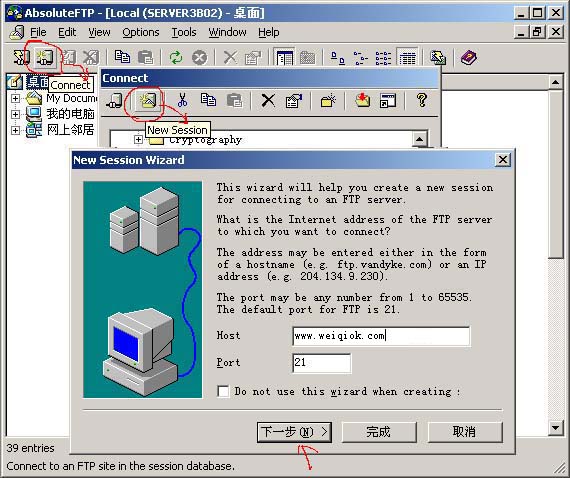
Task: Click the Port number input field
Action: point(322,363)
